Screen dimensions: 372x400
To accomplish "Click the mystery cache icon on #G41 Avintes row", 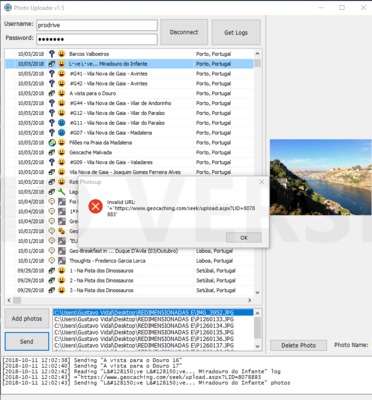I will (52, 73).
